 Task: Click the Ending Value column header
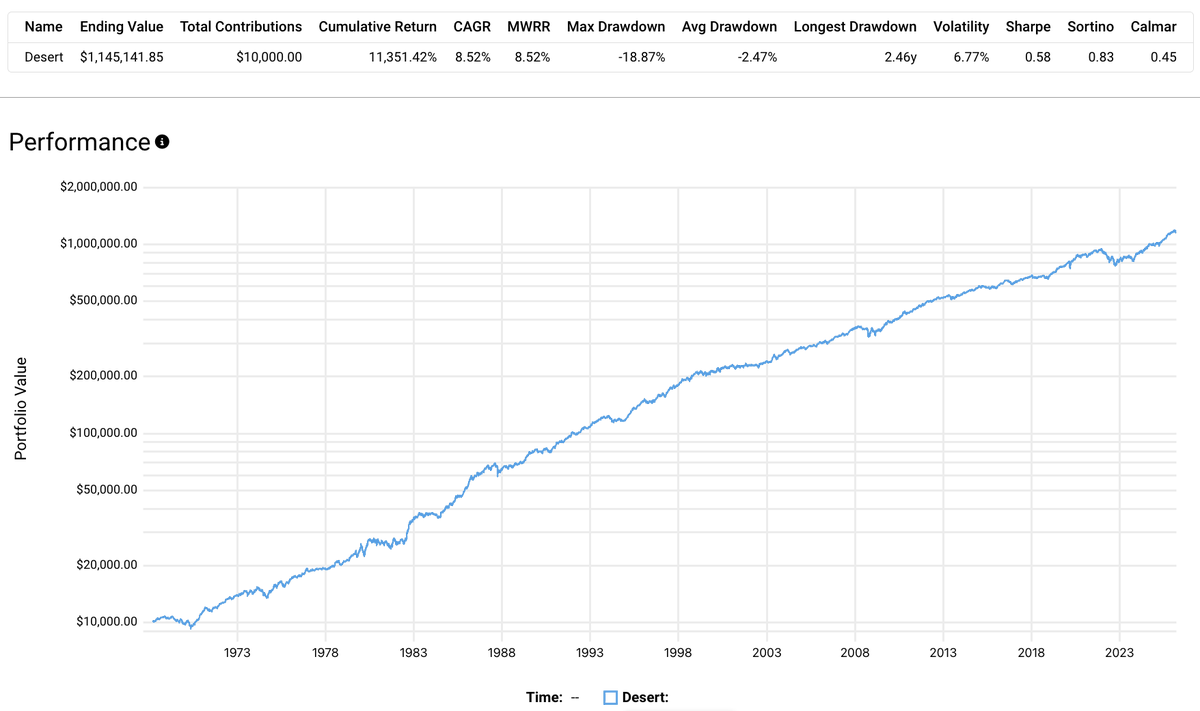pyautogui.click(x=122, y=27)
